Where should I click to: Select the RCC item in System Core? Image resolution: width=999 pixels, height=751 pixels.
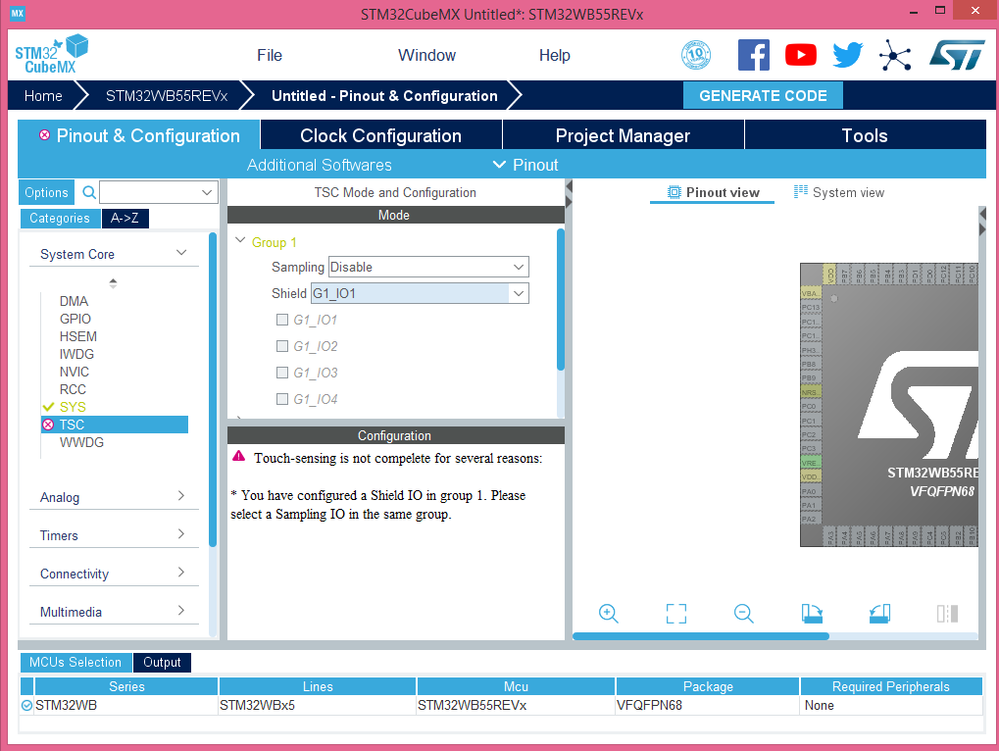73,389
